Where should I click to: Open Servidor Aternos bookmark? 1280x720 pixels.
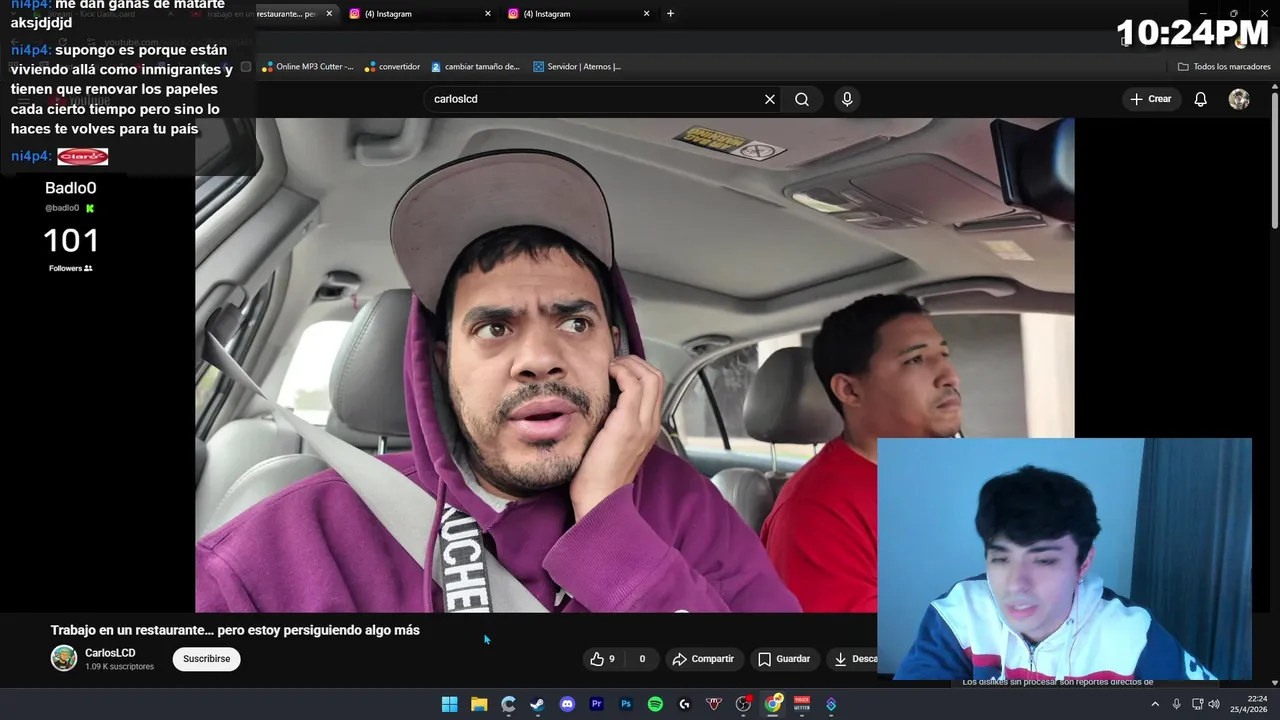[x=577, y=67]
